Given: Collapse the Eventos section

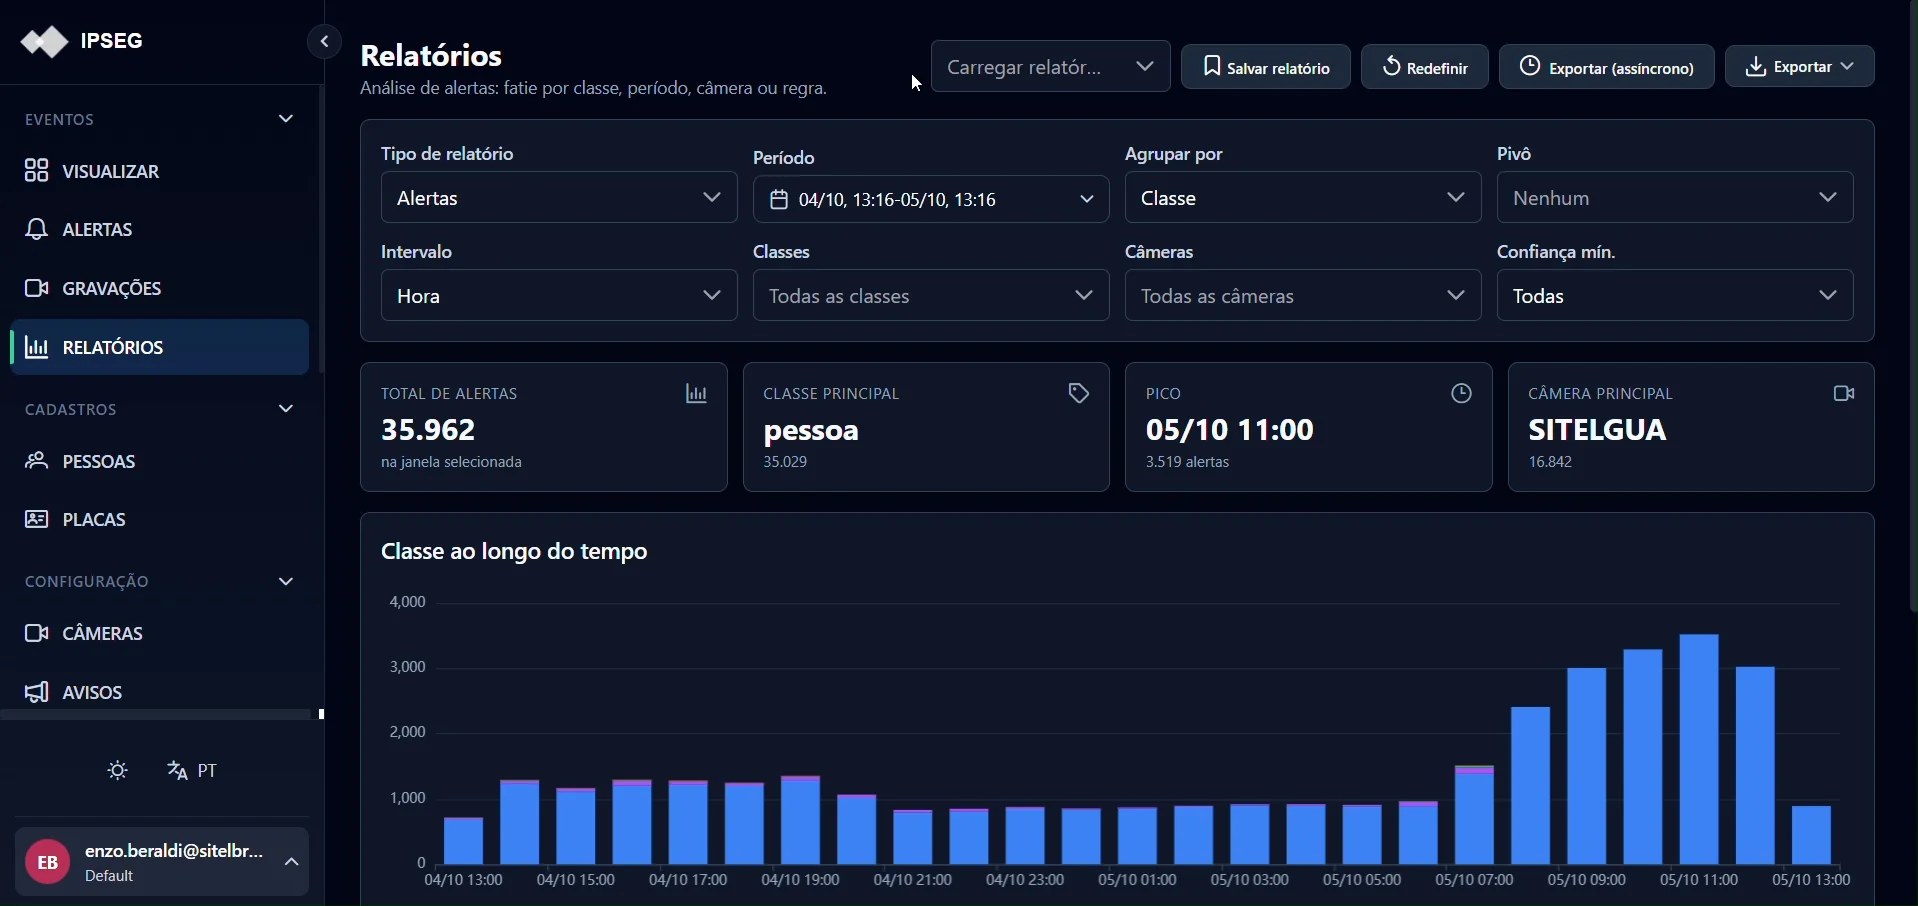Looking at the screenshot, I should (x=286, y=119).
